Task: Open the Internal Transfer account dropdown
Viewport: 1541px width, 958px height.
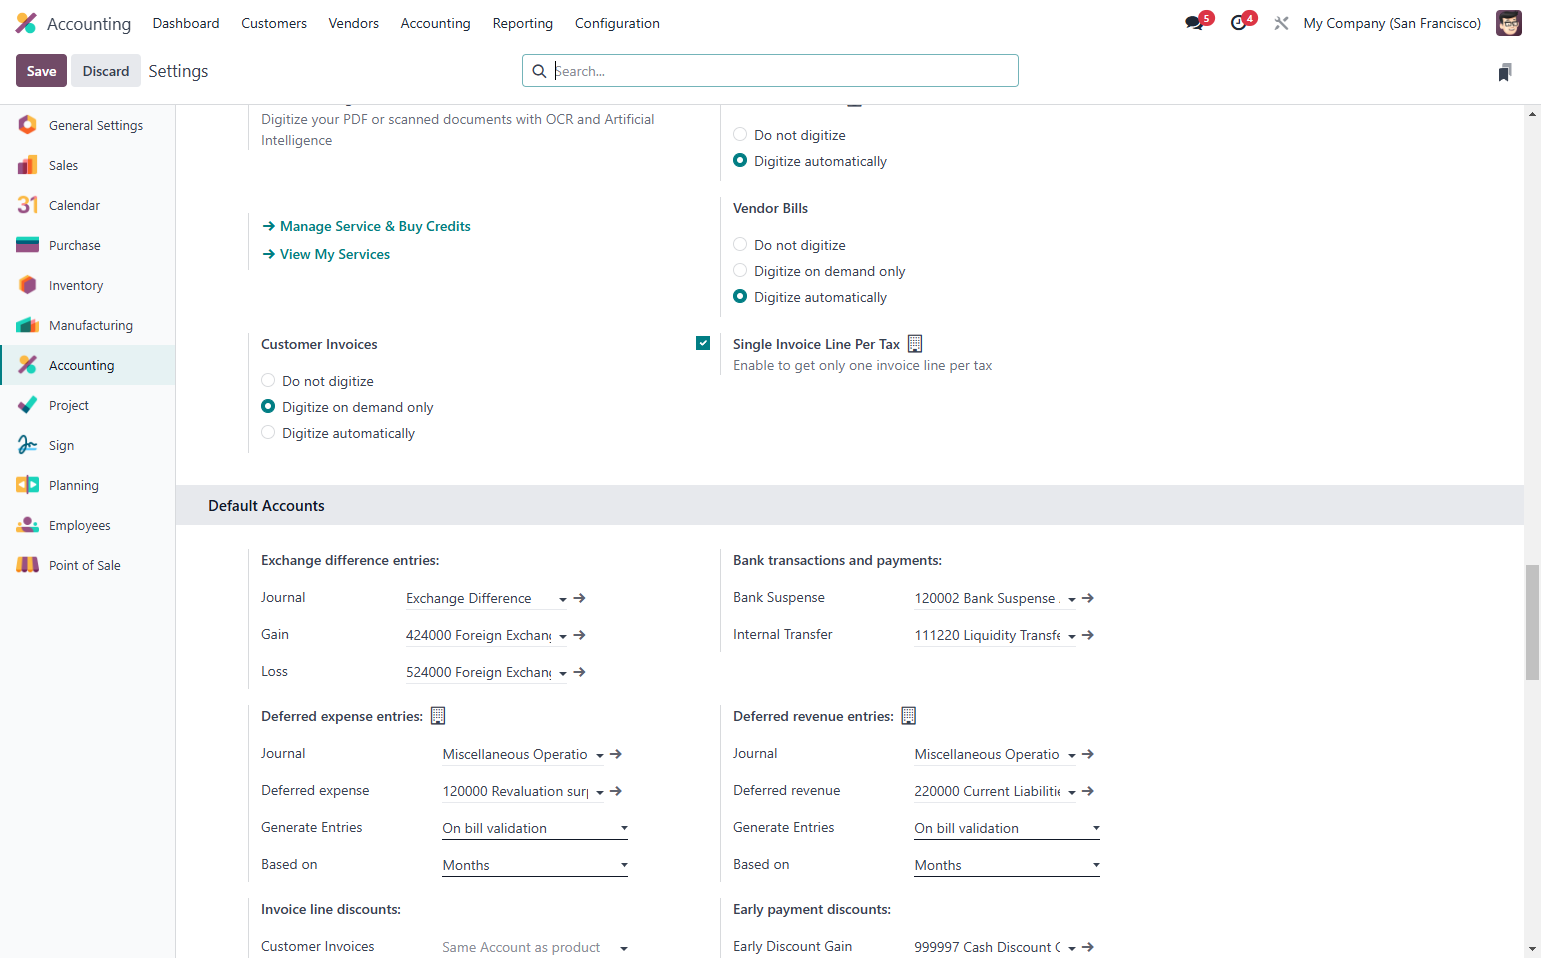Action: click(1072, 636)
